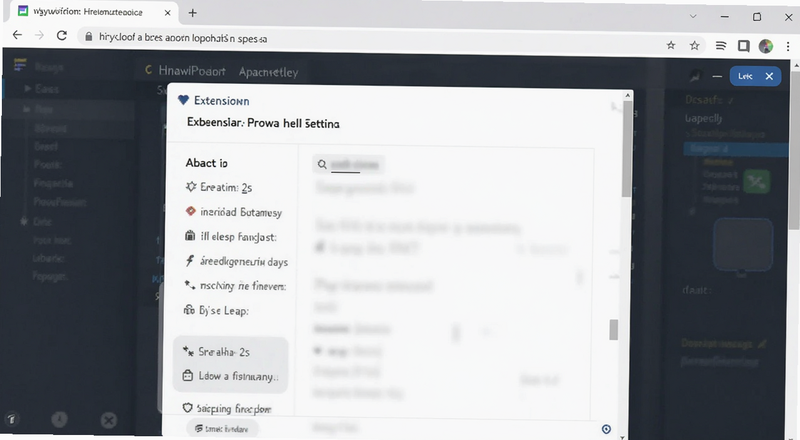The image size is (800, 440).
Task: Open a new browser tab
Action: pyautogui.click(x=192, y=13)
